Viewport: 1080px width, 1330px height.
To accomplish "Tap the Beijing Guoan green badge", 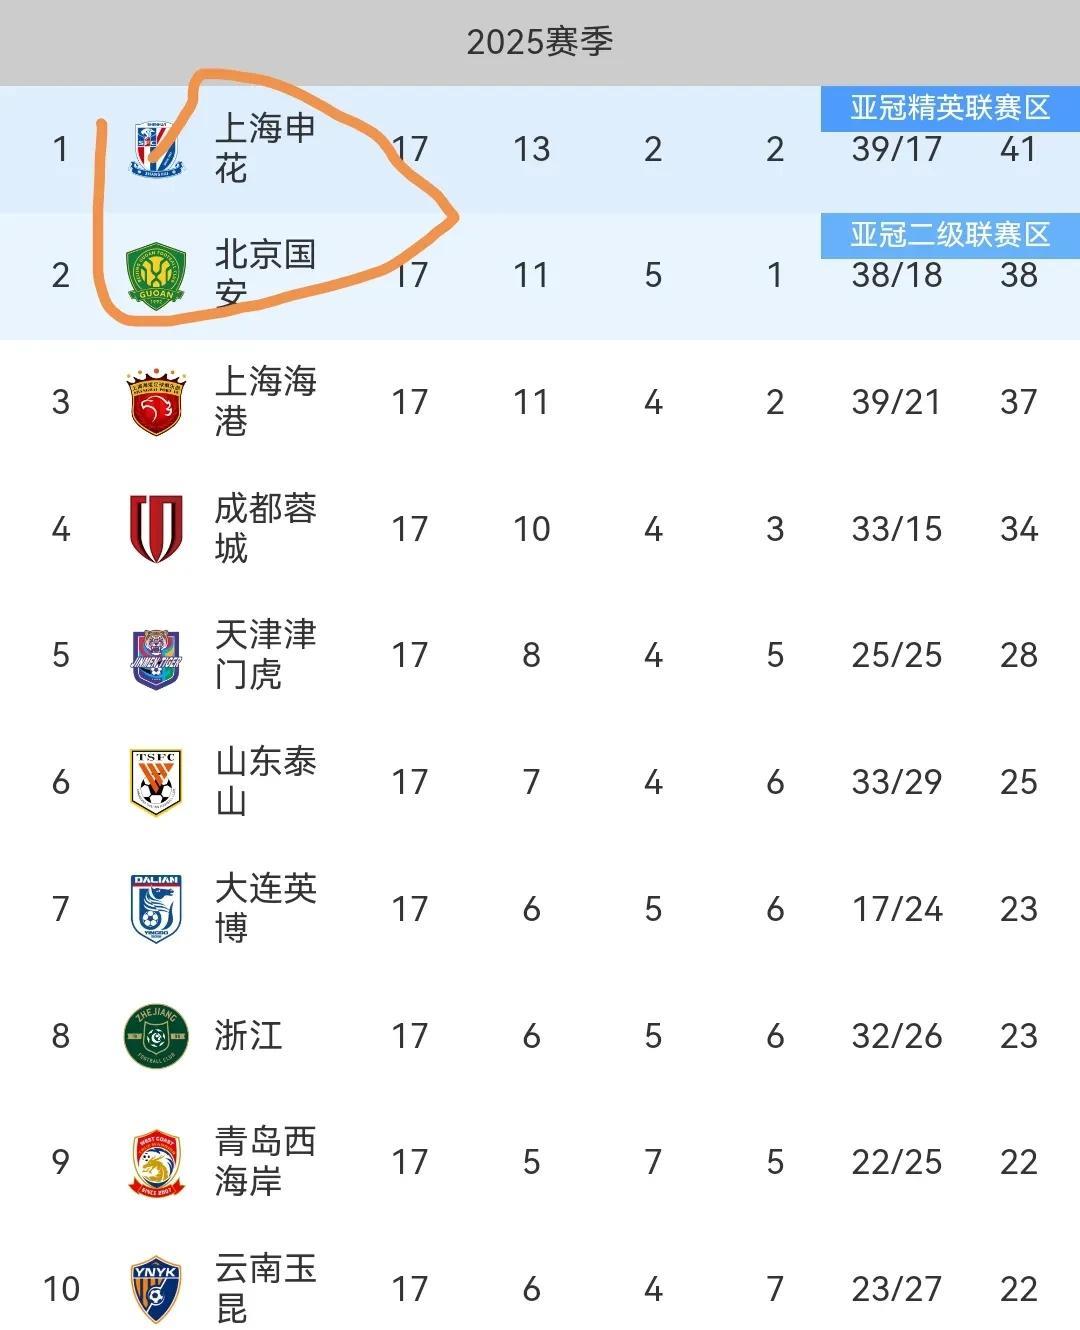I will (x=157, y=276).
